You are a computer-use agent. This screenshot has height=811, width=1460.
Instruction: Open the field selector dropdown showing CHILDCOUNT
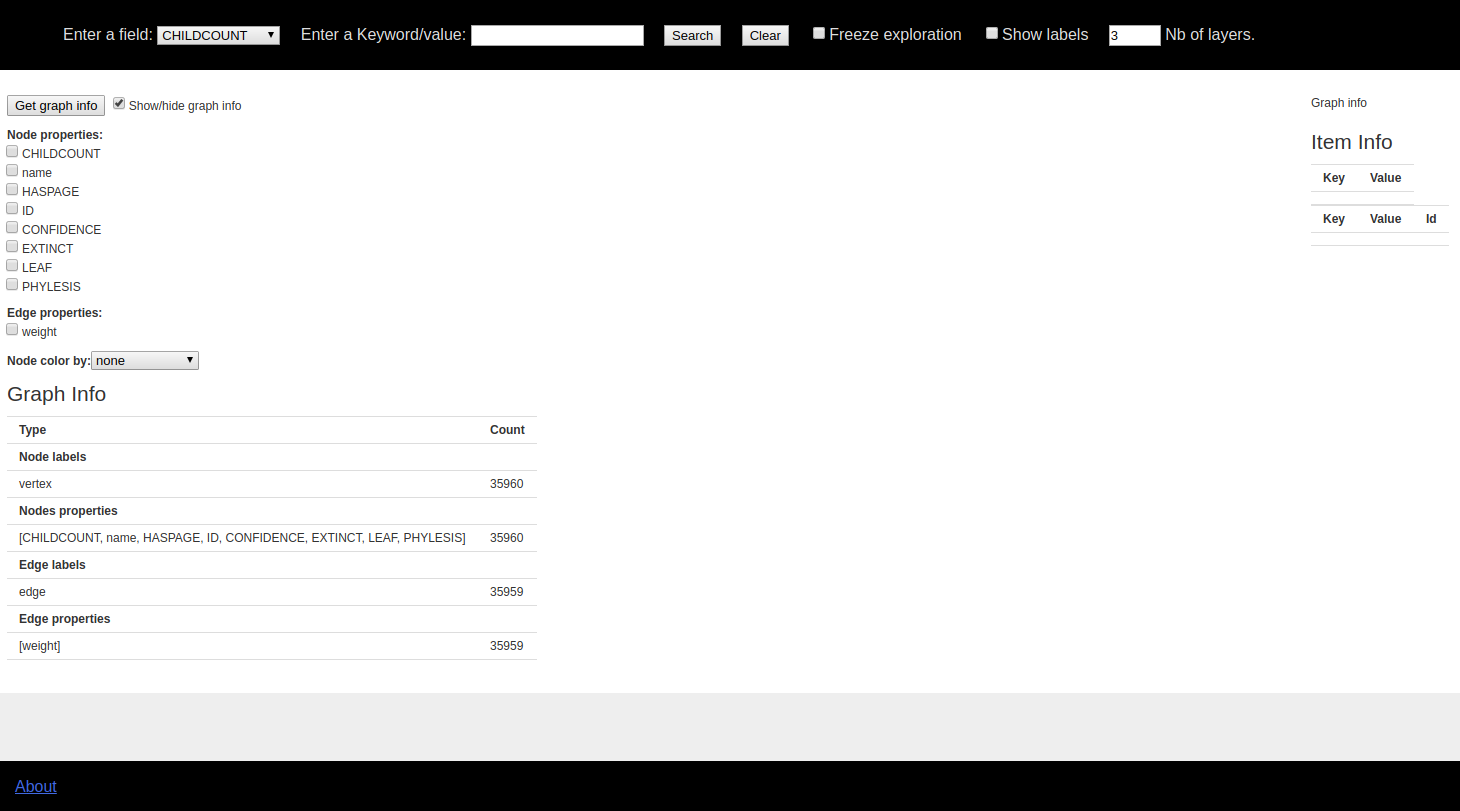tap(218, 35)
